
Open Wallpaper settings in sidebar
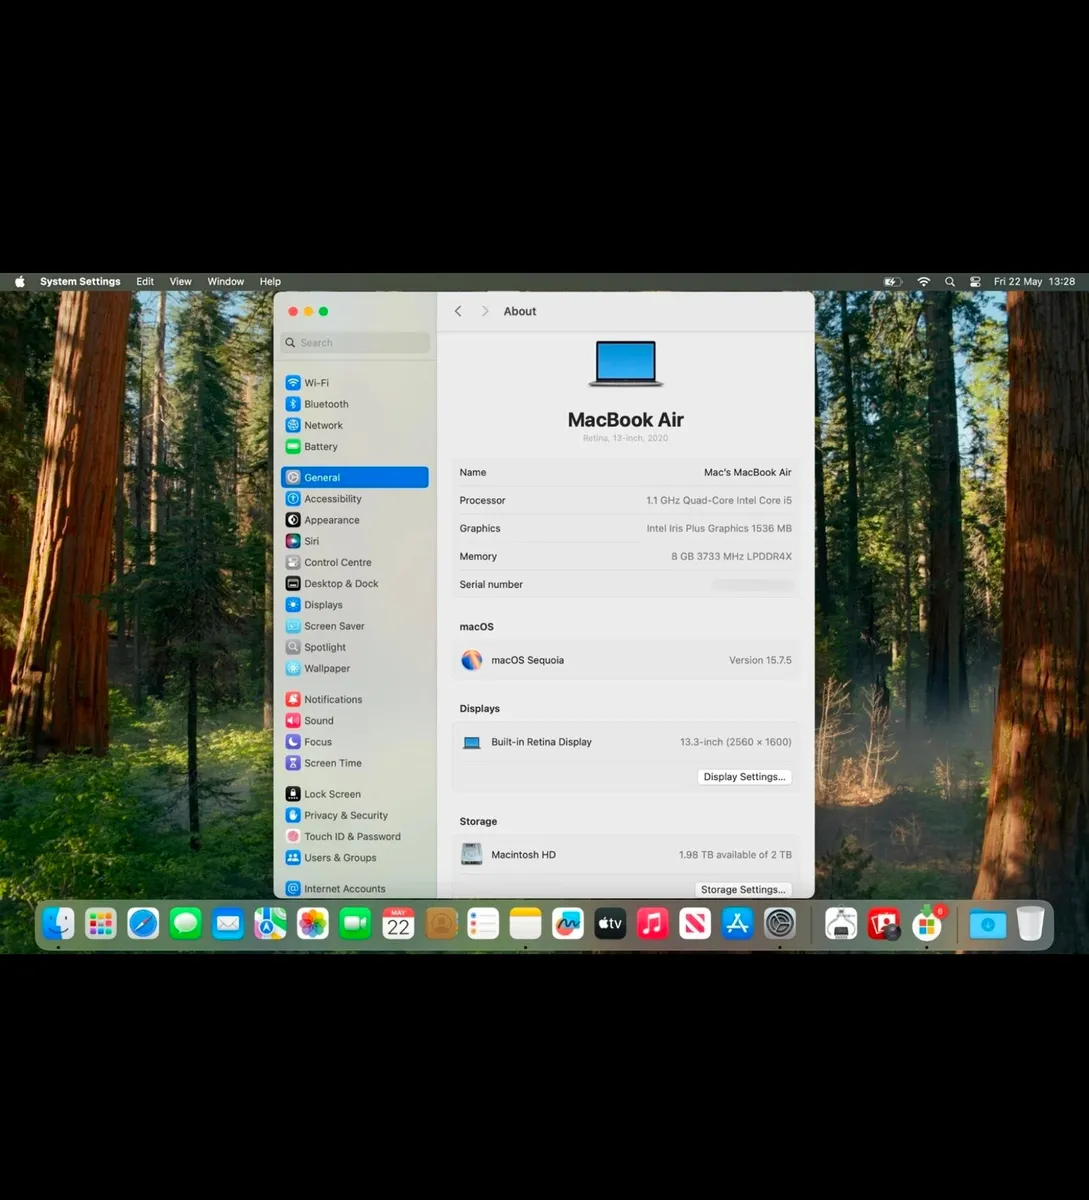click(355, 669)
